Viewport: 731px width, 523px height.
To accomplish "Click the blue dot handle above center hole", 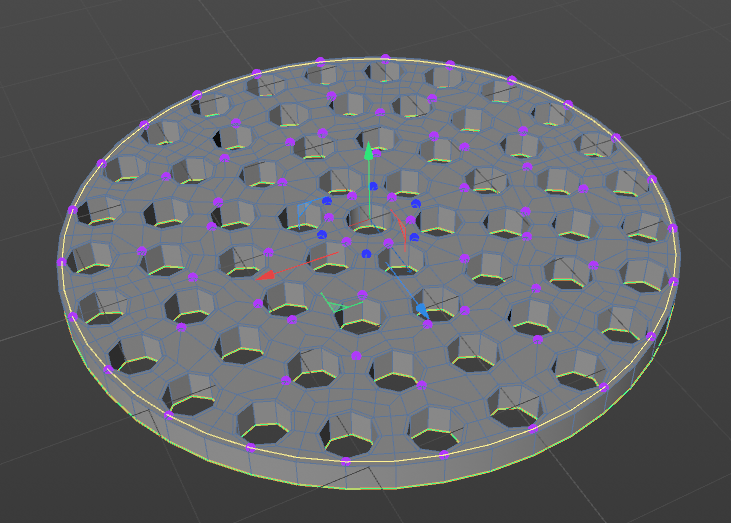I will point(373,186).
